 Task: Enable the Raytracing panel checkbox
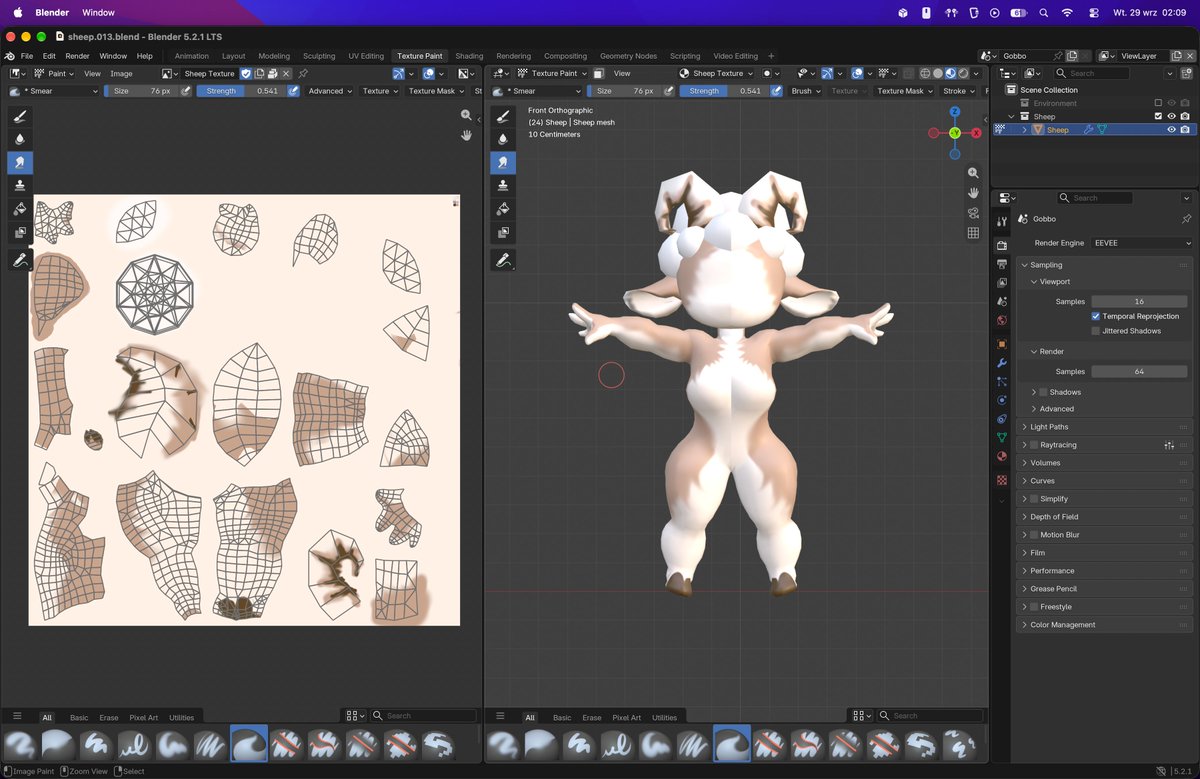click(x=1035, y=445)
